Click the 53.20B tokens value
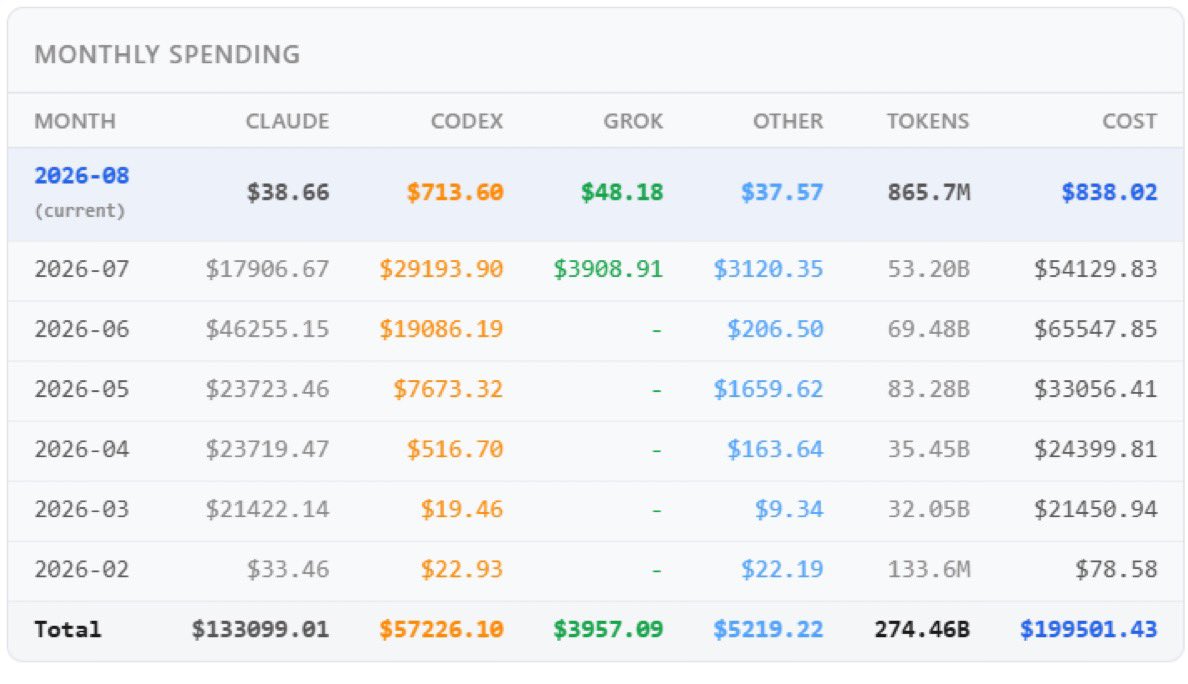 (x=929, y=269)
